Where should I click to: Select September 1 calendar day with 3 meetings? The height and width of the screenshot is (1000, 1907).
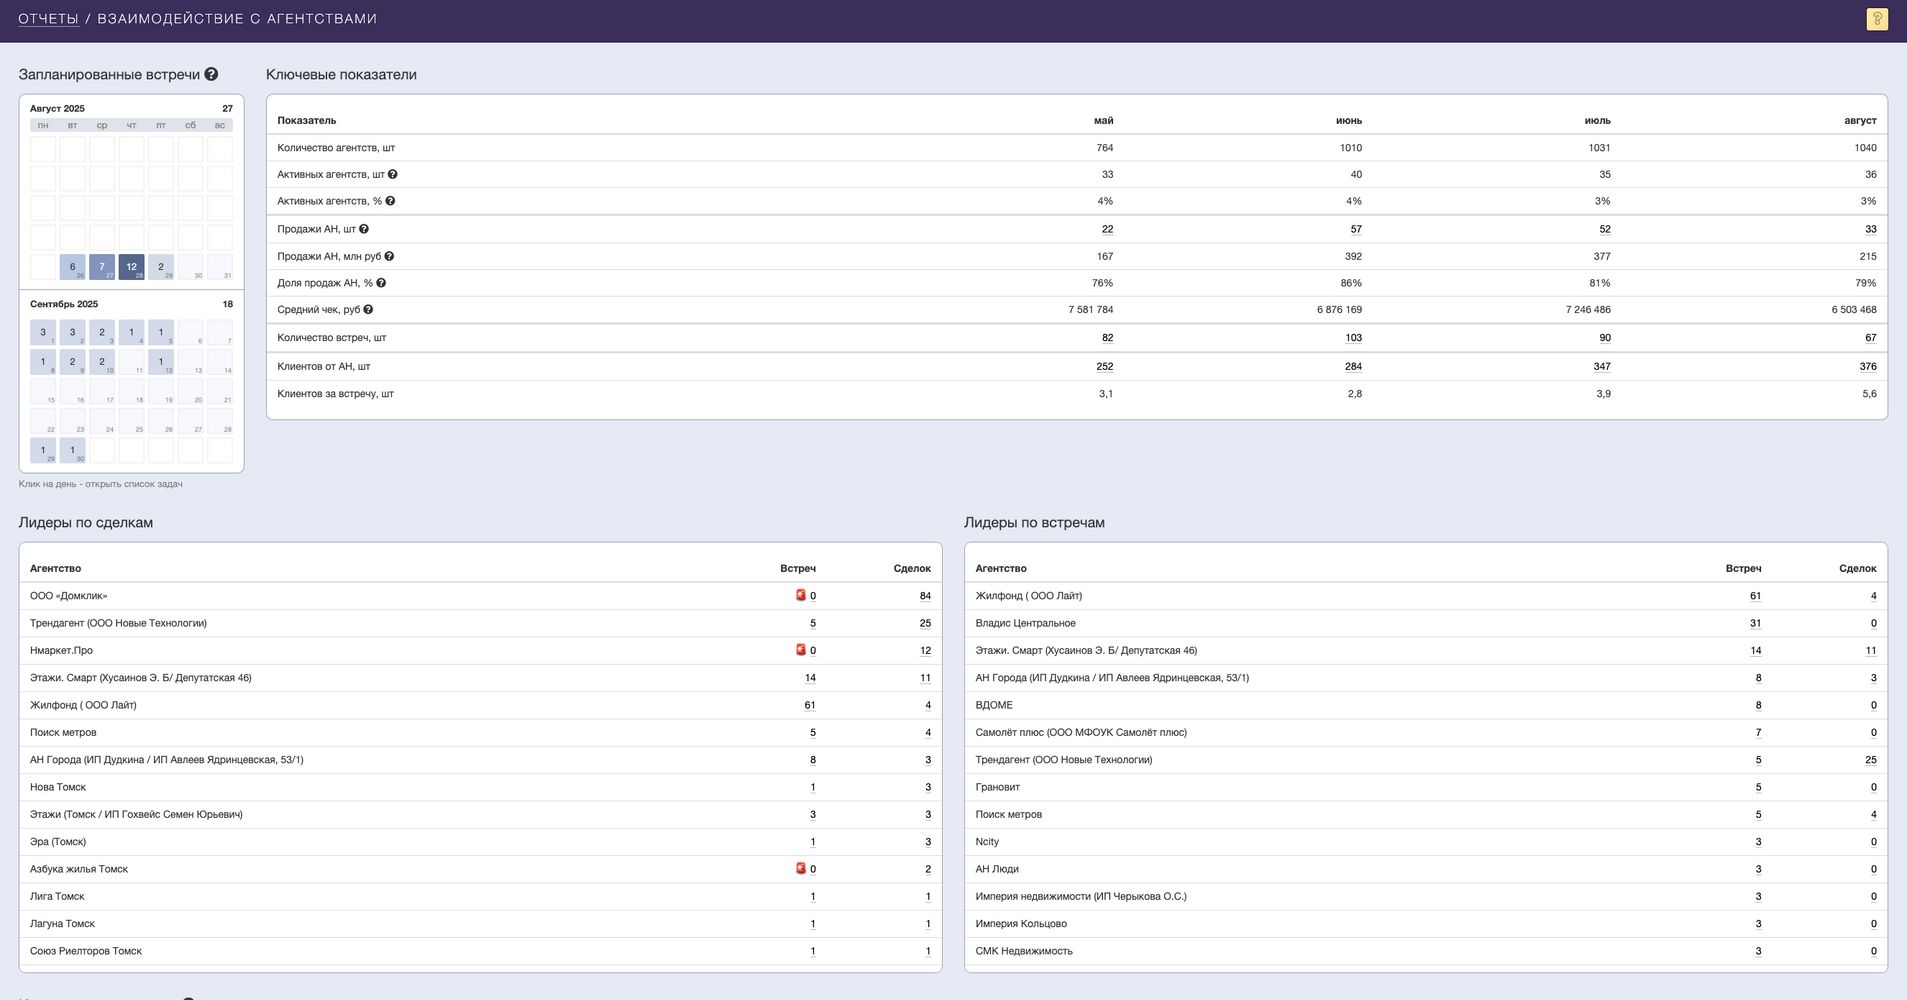[x=43, y=332]
